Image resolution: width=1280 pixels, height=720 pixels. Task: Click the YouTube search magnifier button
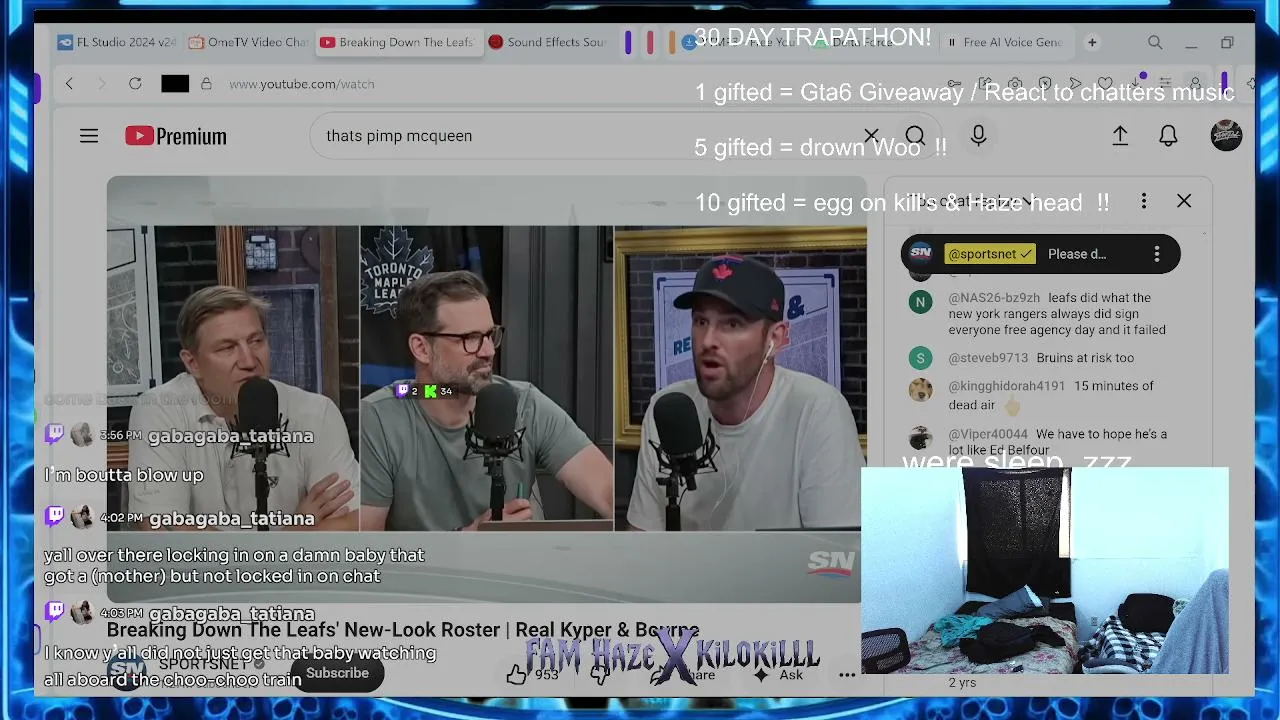coord(915,136)
